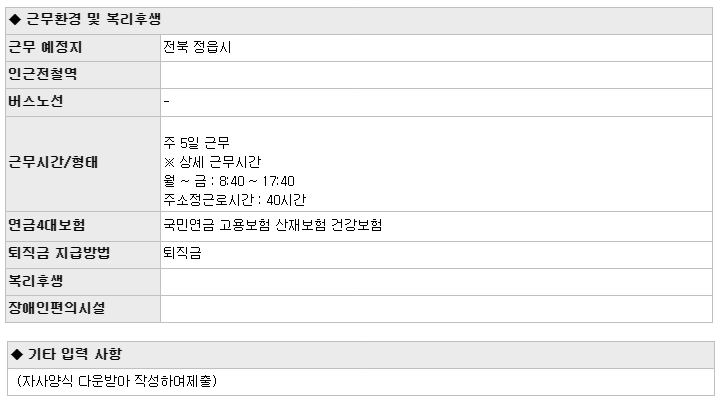Select the 근무 예정지 label cell
Screen dimensions: 720x404
point(83,48)
